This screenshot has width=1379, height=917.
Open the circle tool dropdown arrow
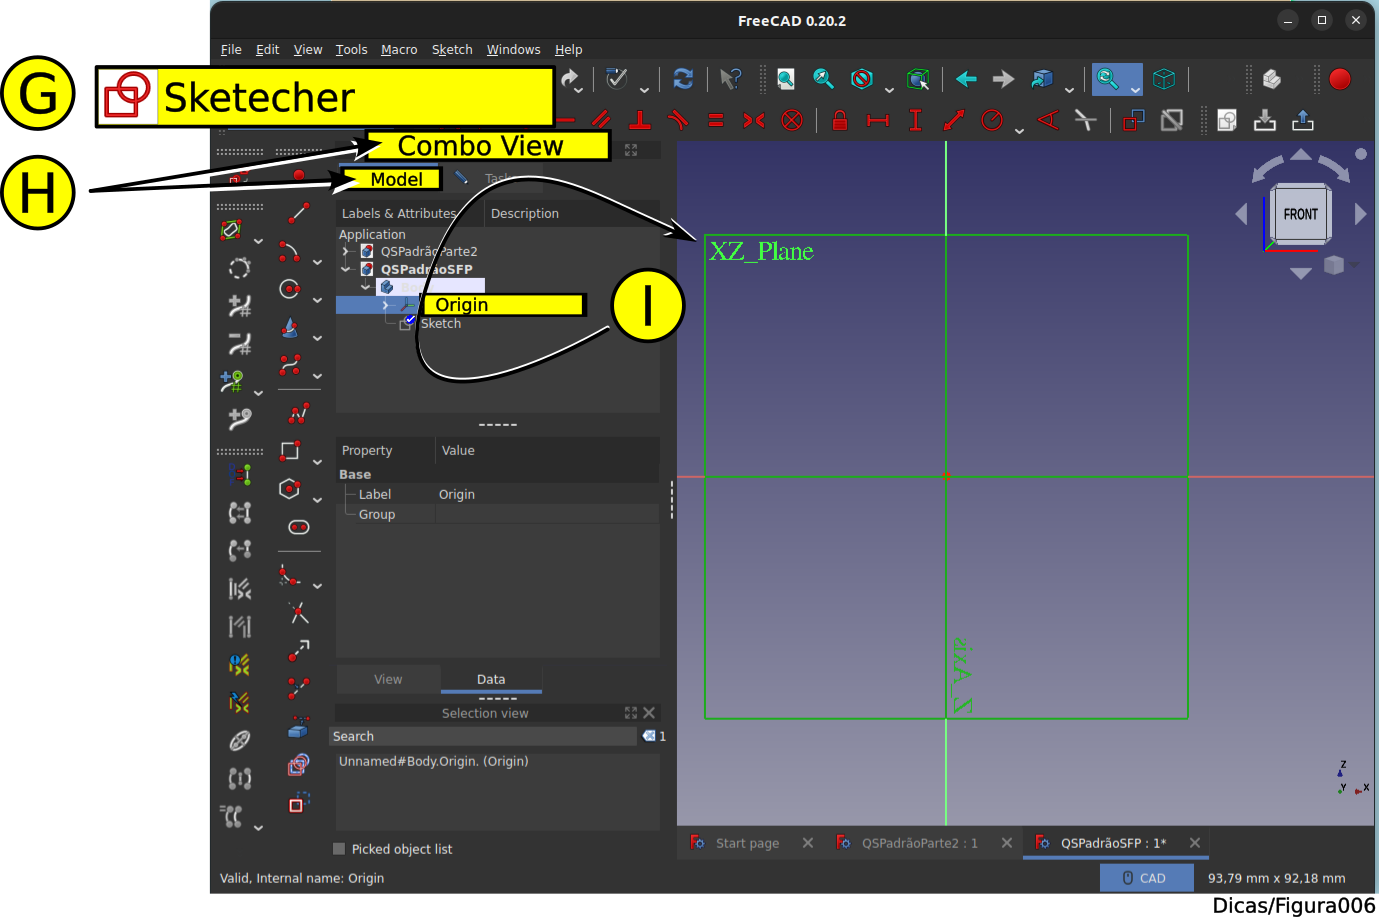pos(317,300)
